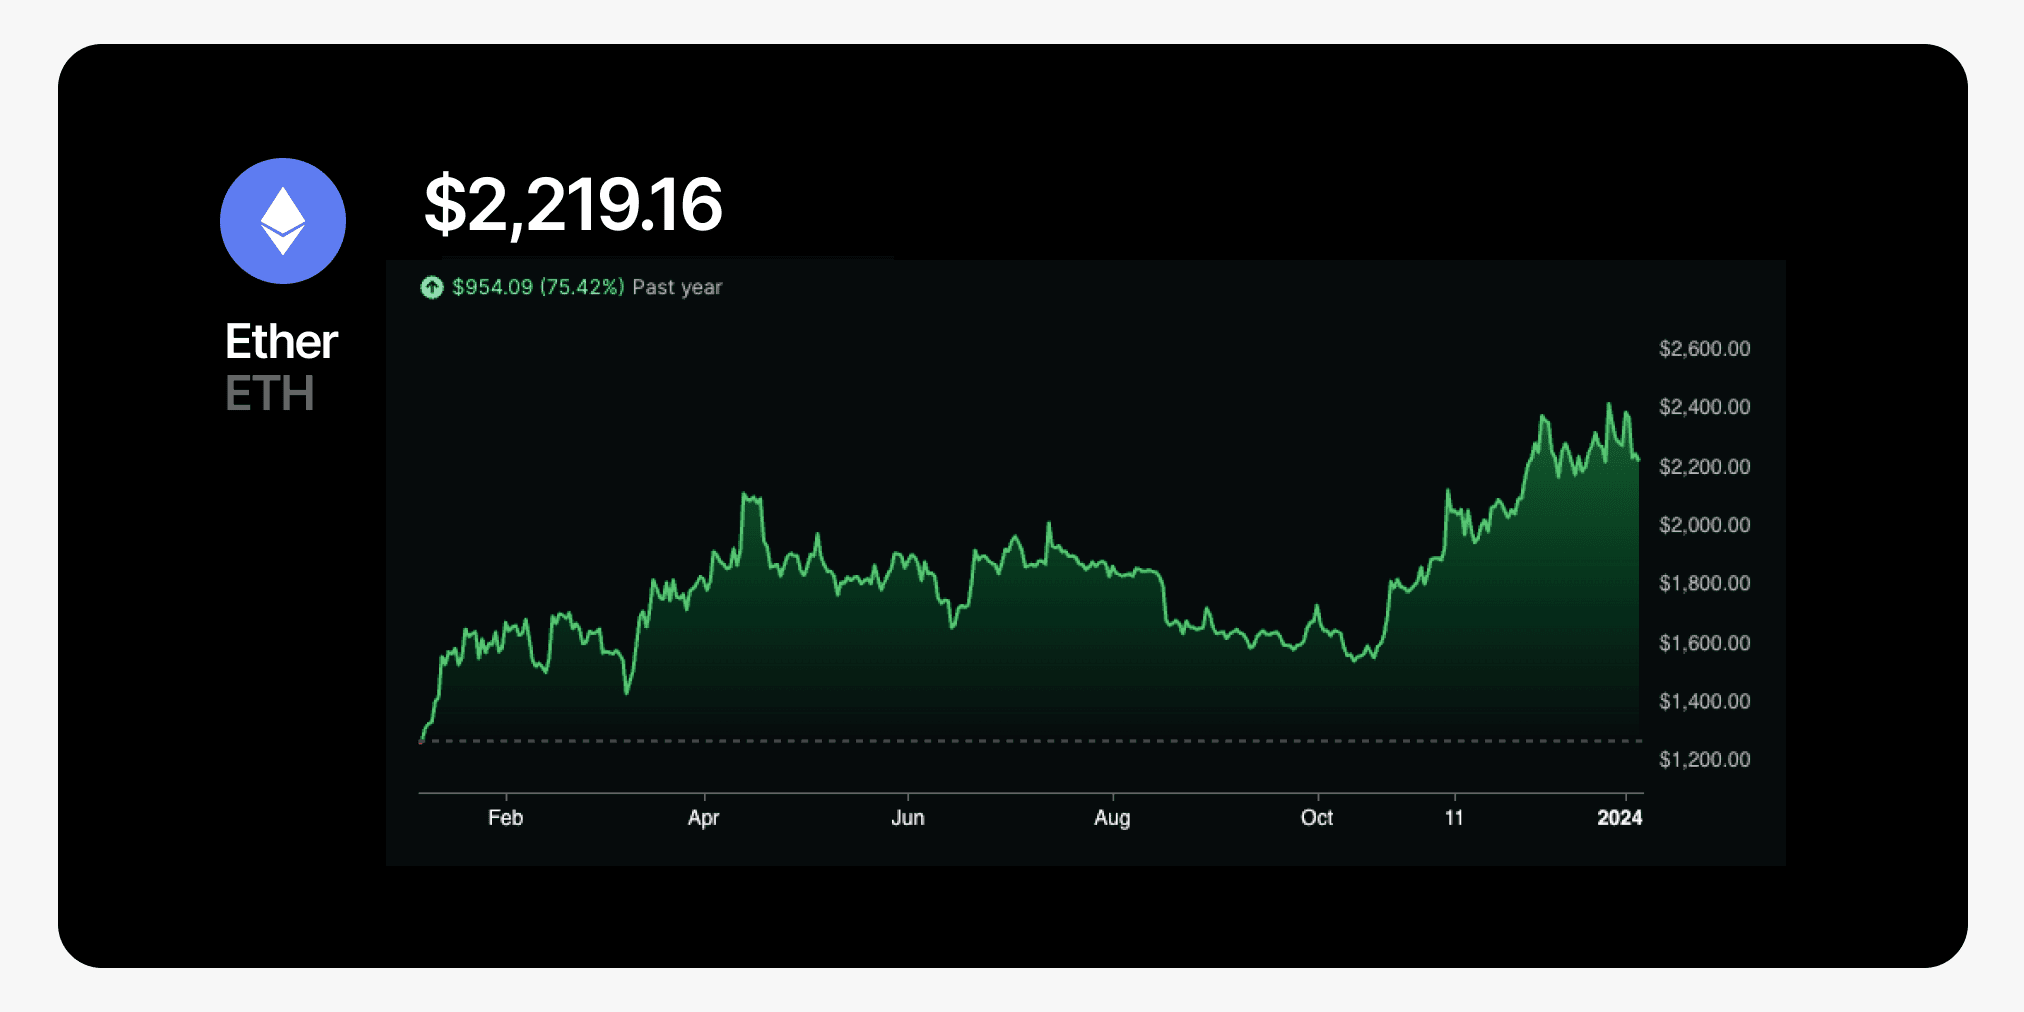
Task: Click the $2,400.00 axis label
Action: coord(1705,407)
